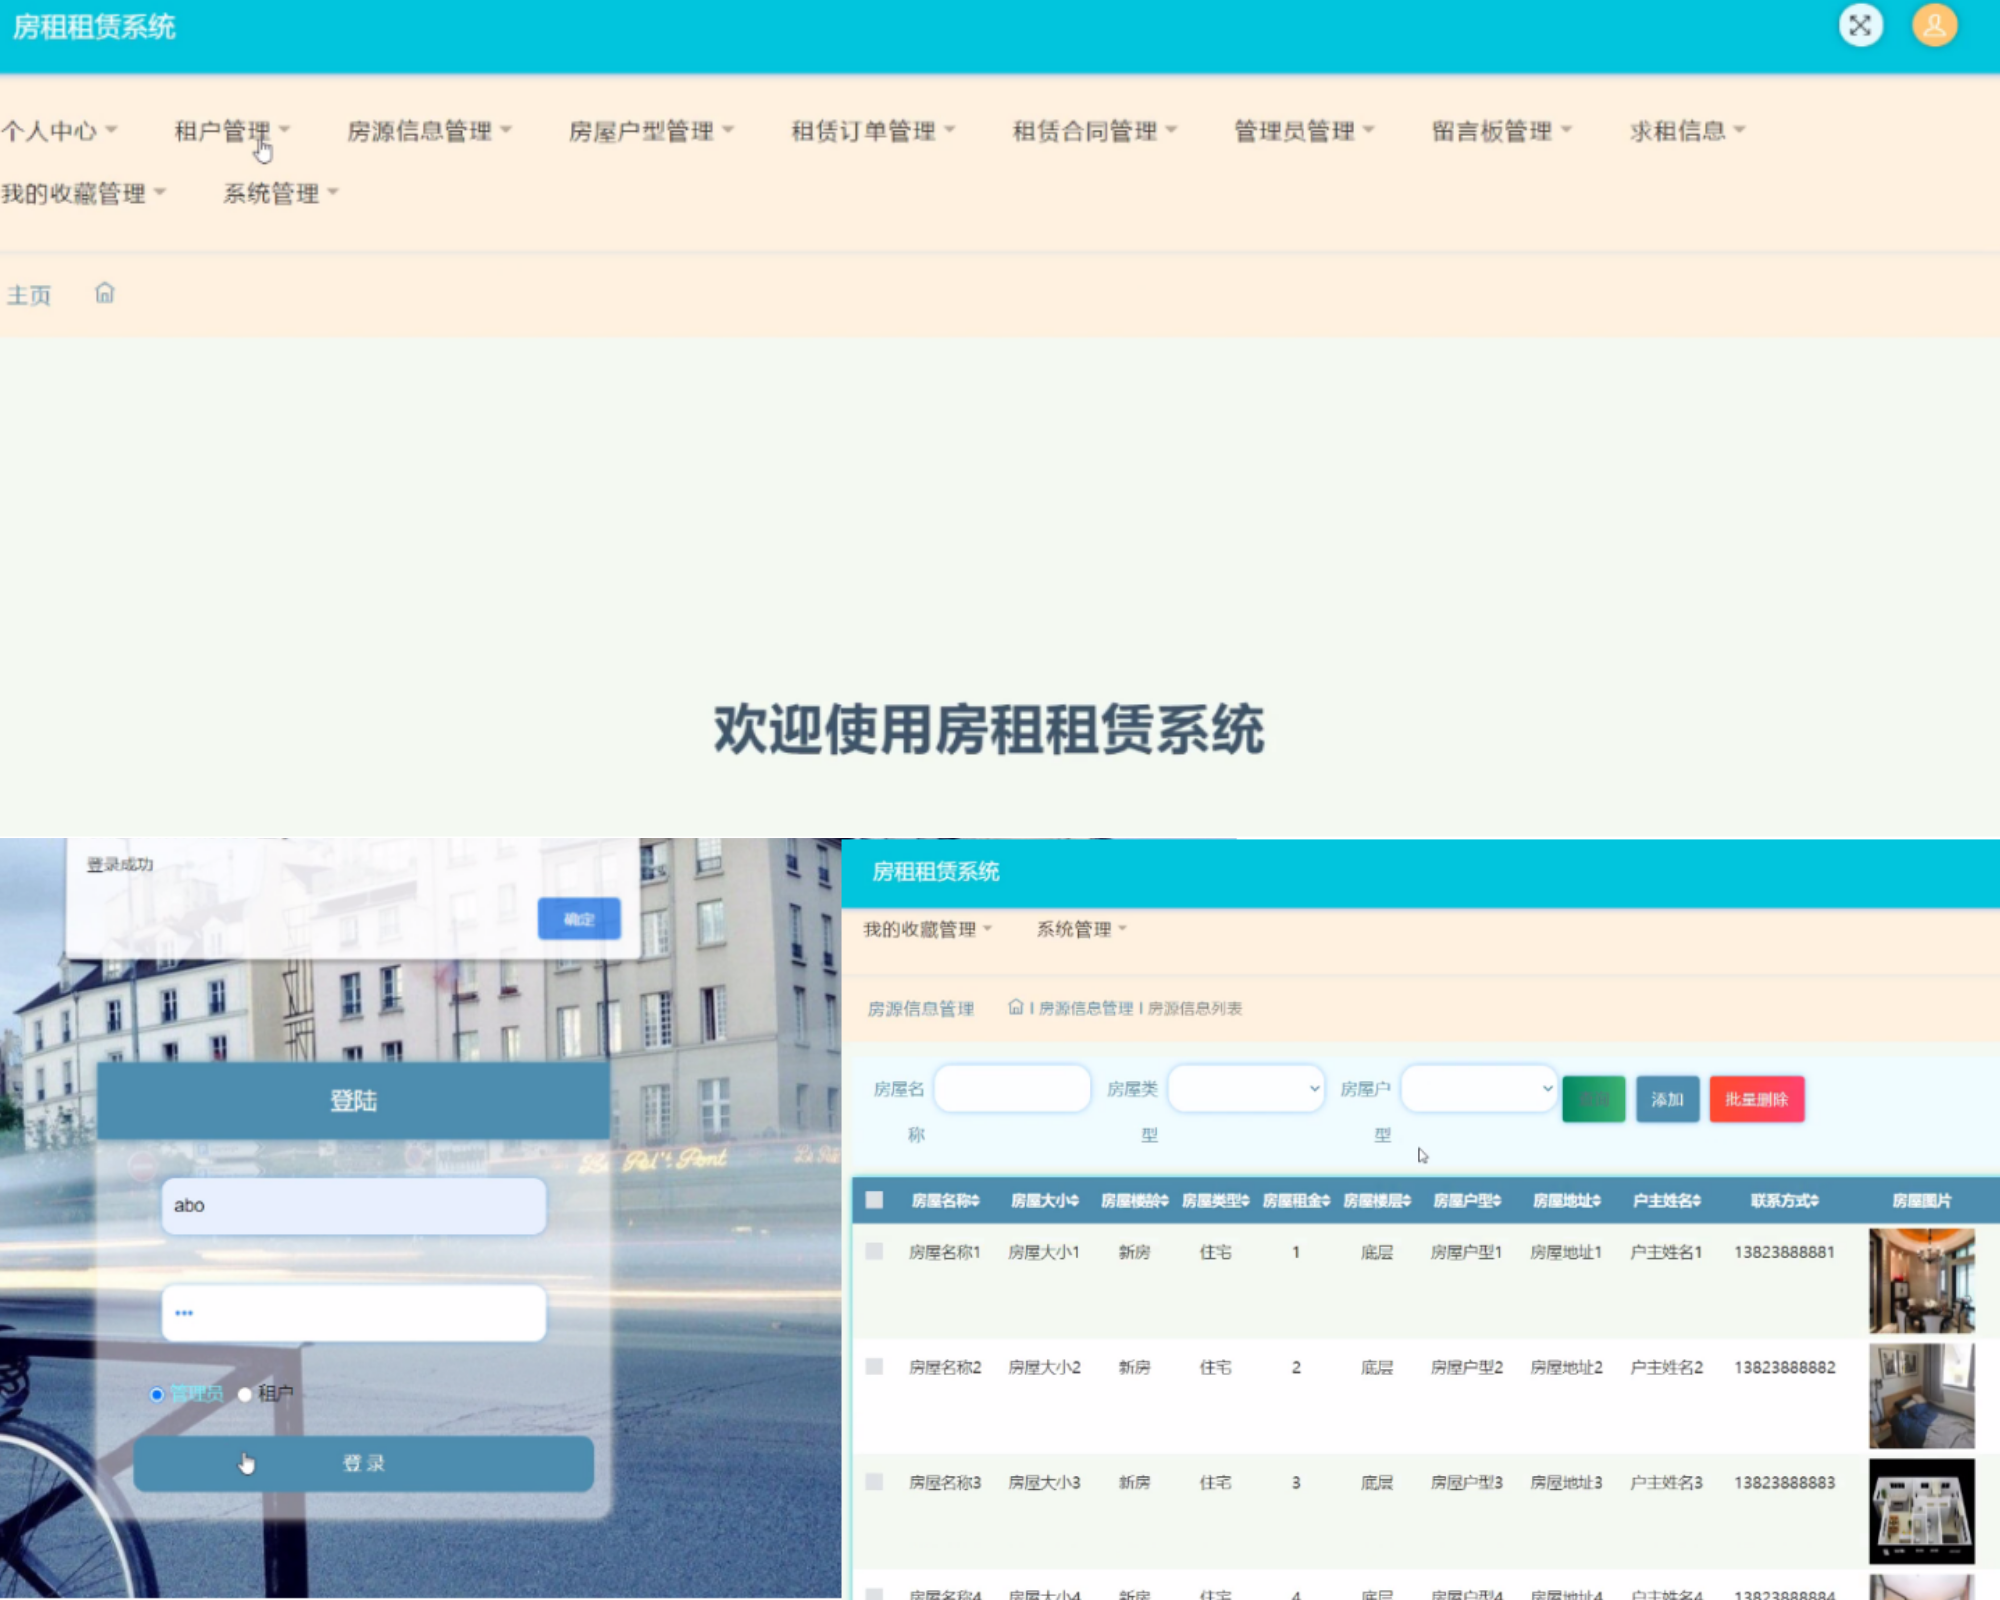Screen dimensions: 2000x1600
Task: Expand 我的收藏管理 in the list window
Action: point(927,929)
